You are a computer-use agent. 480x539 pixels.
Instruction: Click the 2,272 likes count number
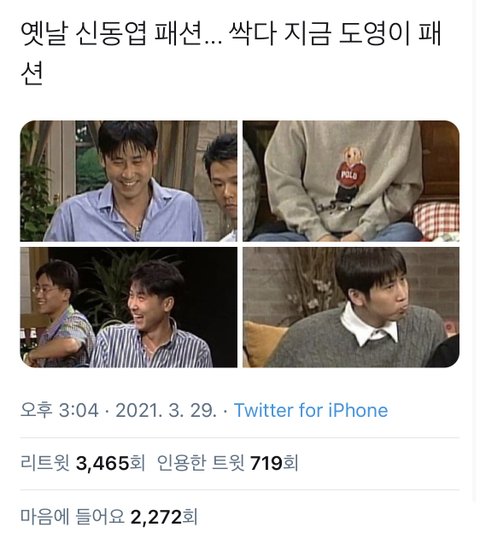156,517
